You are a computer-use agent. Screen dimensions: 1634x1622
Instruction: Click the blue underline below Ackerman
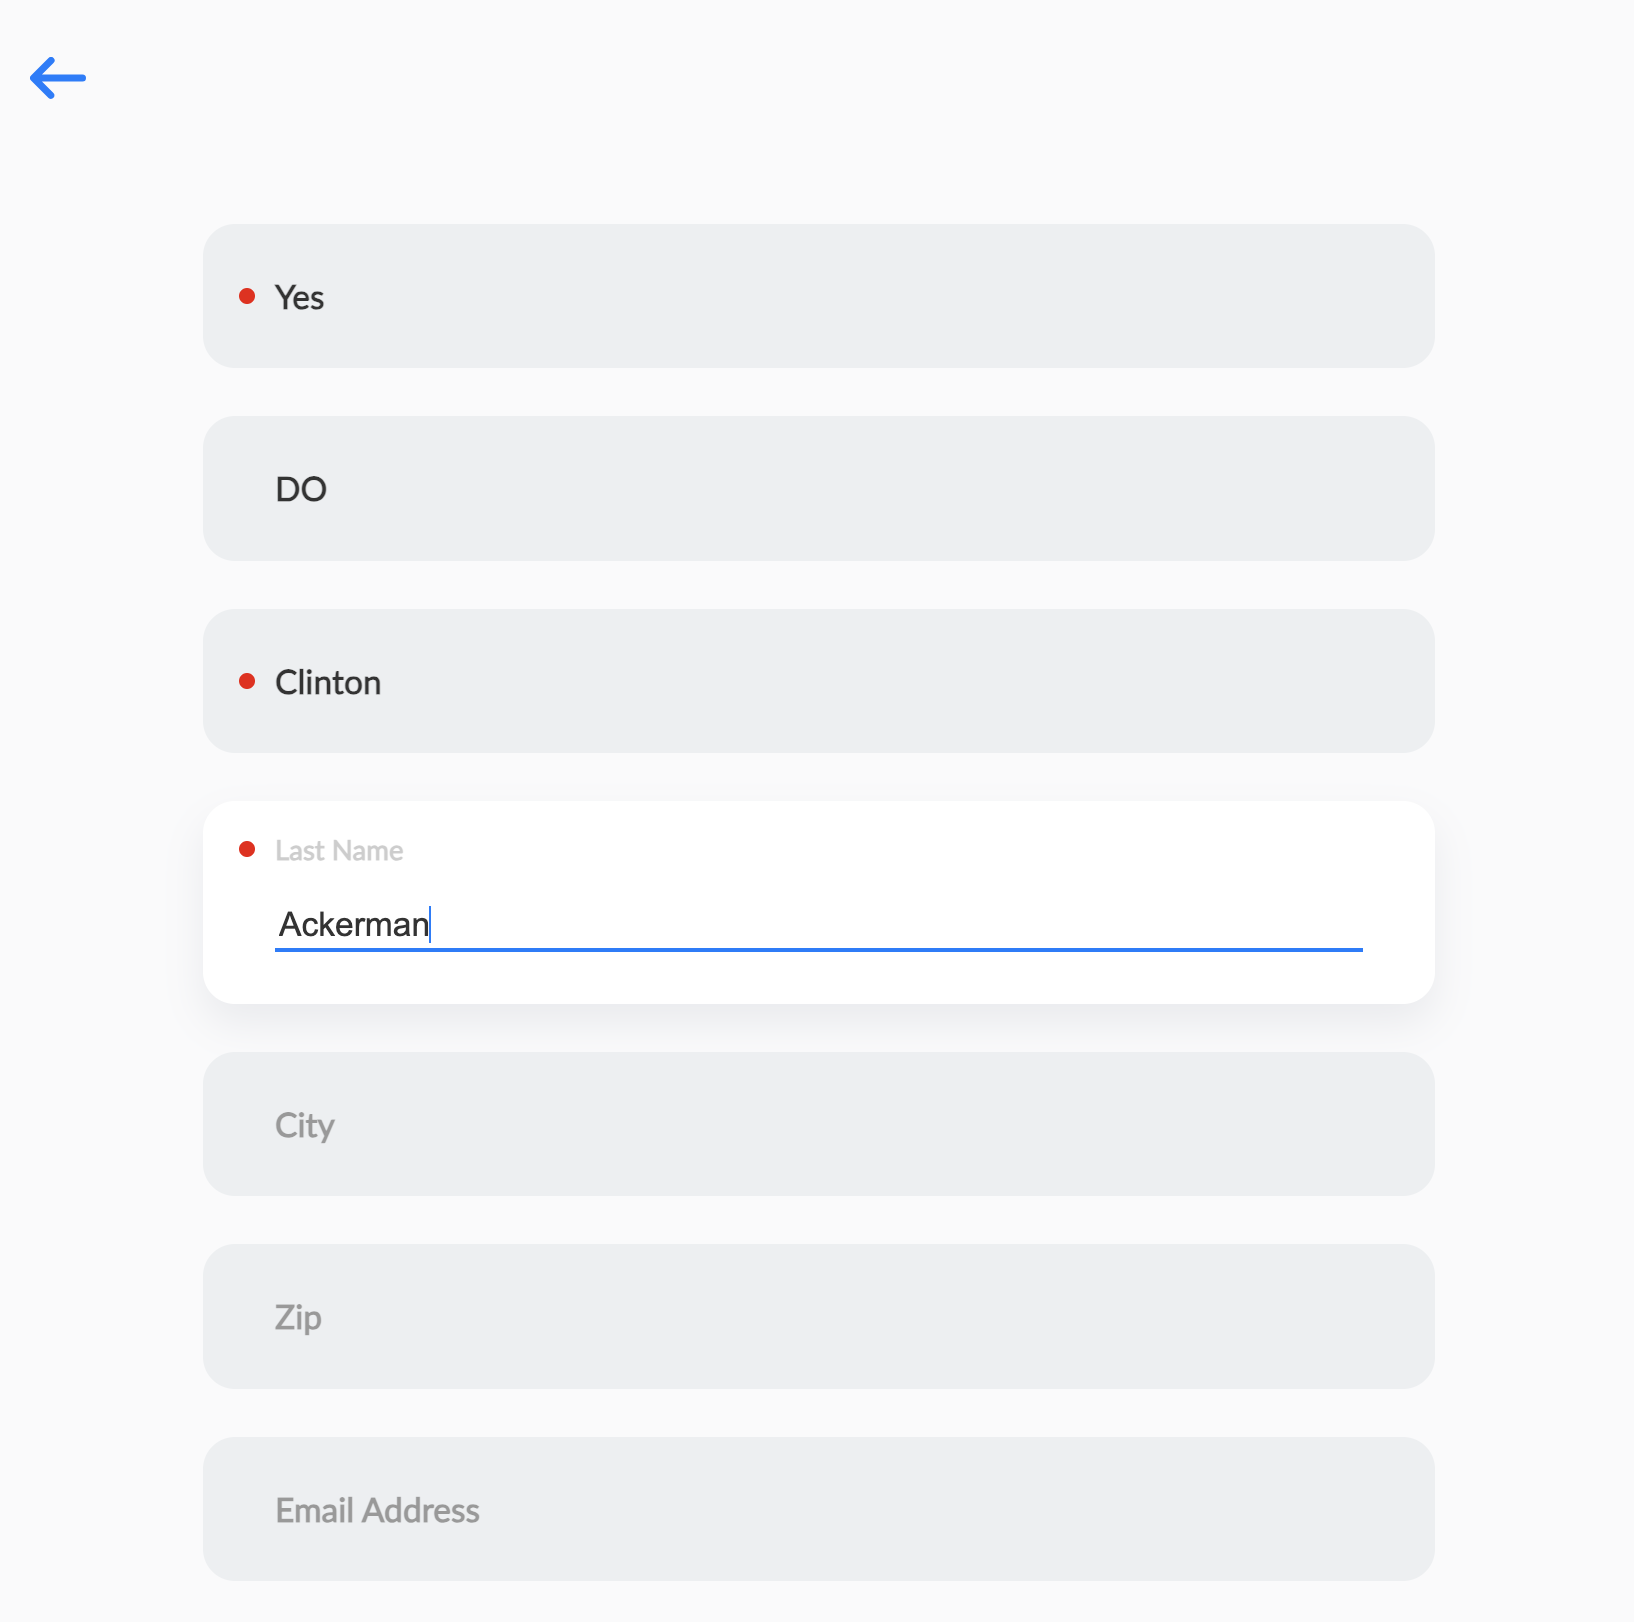click(818, 949)
